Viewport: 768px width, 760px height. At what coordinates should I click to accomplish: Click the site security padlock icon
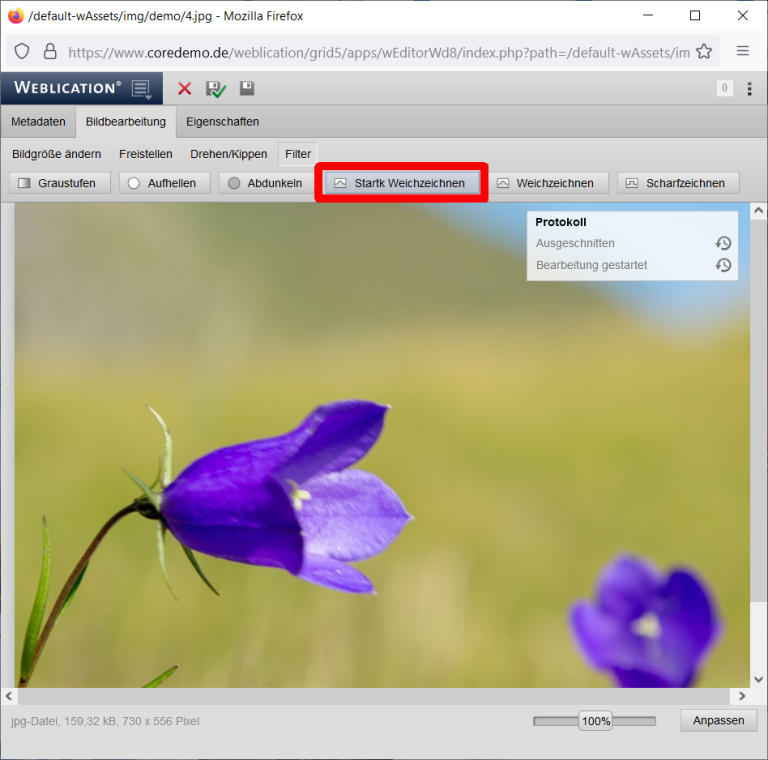[50, 52]
